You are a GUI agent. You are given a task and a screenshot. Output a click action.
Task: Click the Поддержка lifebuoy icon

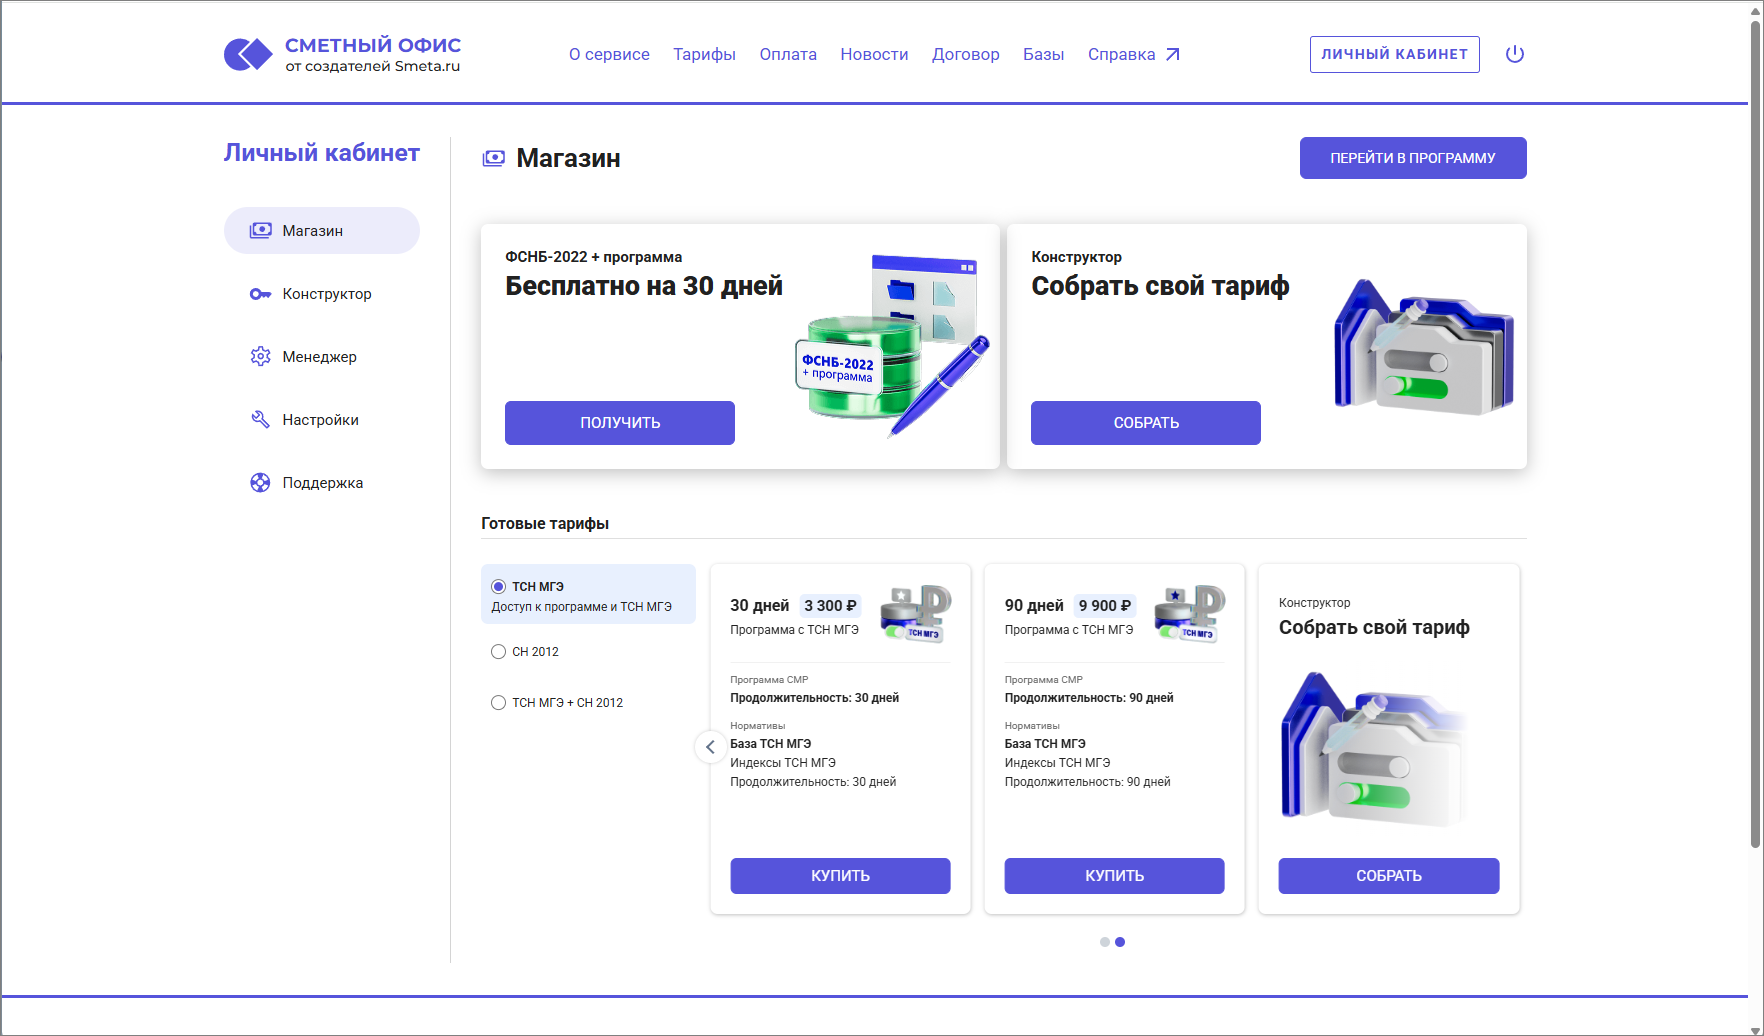[260, 483]
